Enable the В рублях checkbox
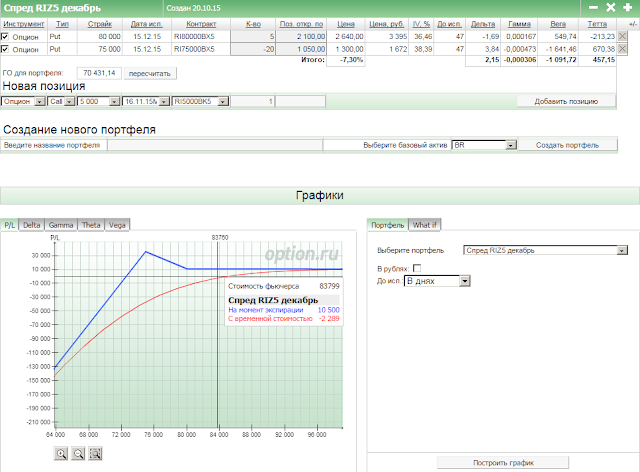 417,268
